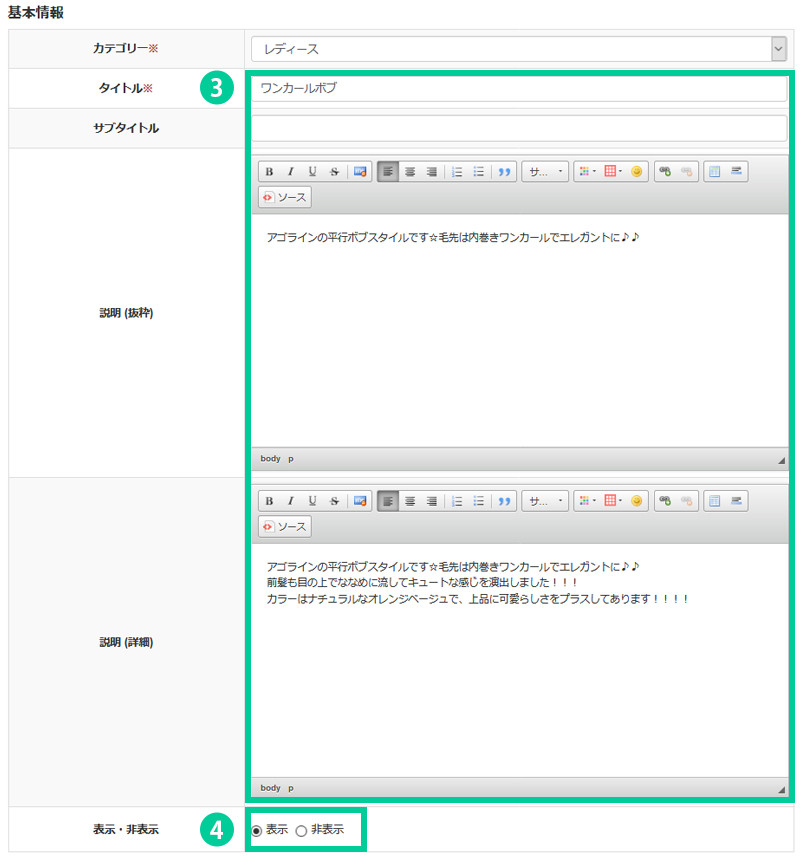Viewport: 800px width, 862px height.
Task: Open table dropdown in the 説明 (詳細) editor
Action: [613, 501]
